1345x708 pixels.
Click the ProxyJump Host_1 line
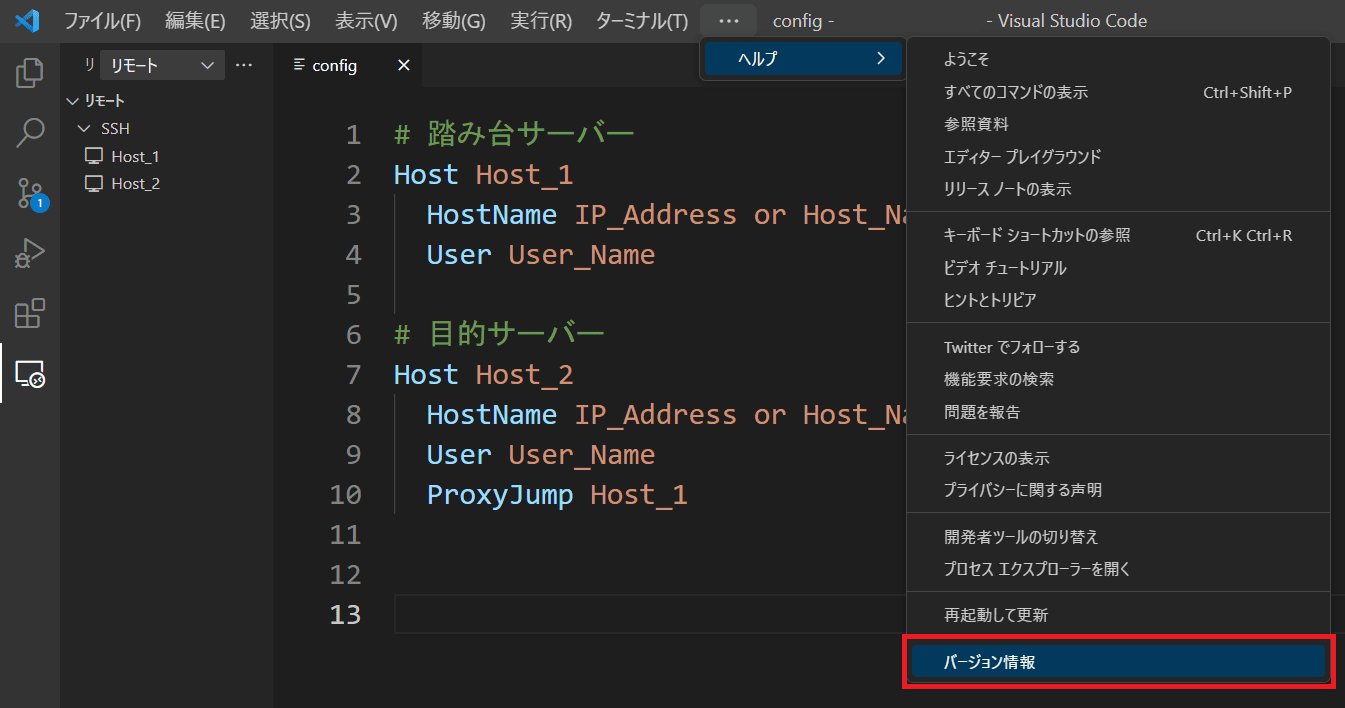point(557,495)
